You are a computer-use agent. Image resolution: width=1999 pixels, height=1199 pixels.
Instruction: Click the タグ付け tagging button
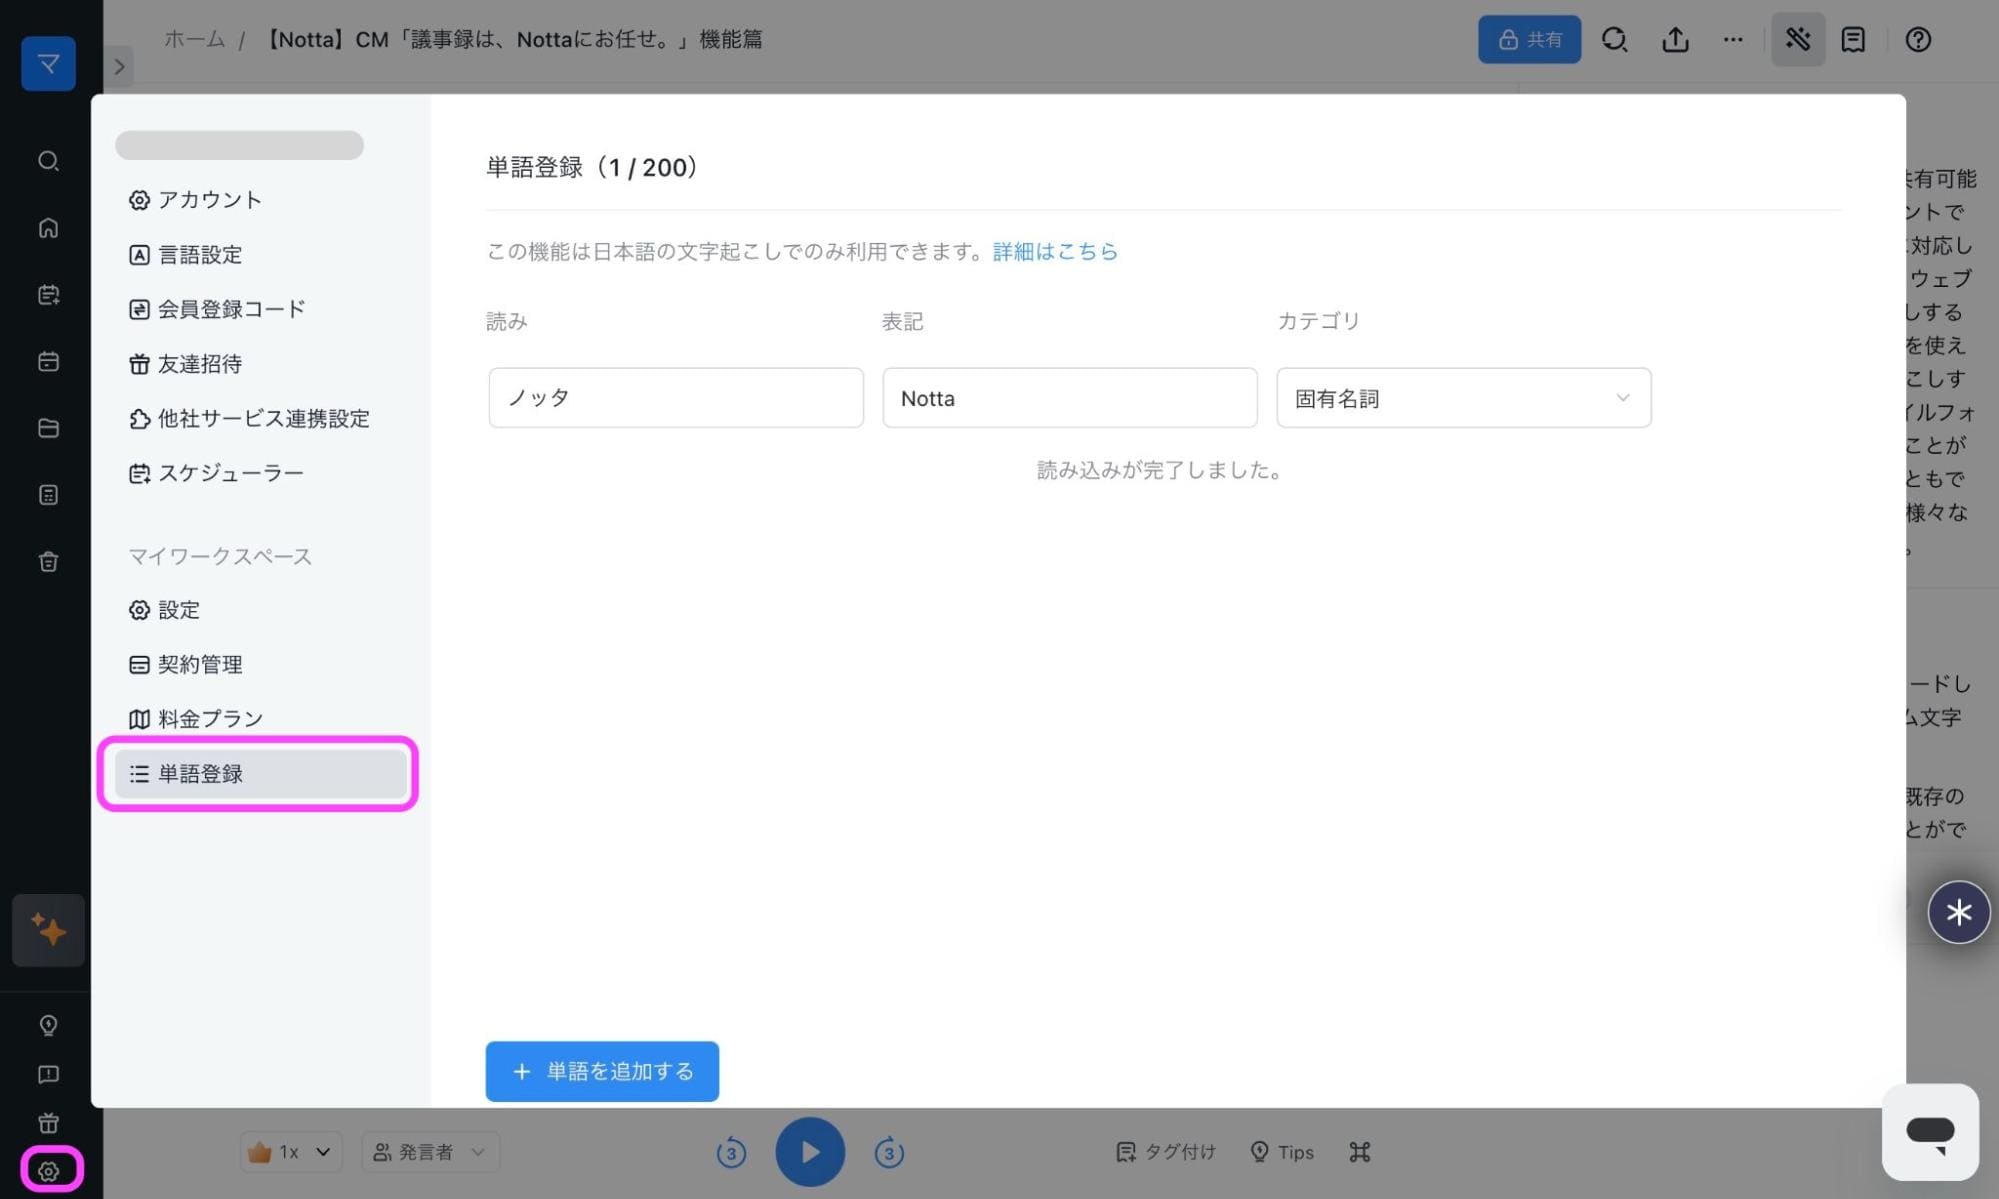click(x=1166, y=1152)
